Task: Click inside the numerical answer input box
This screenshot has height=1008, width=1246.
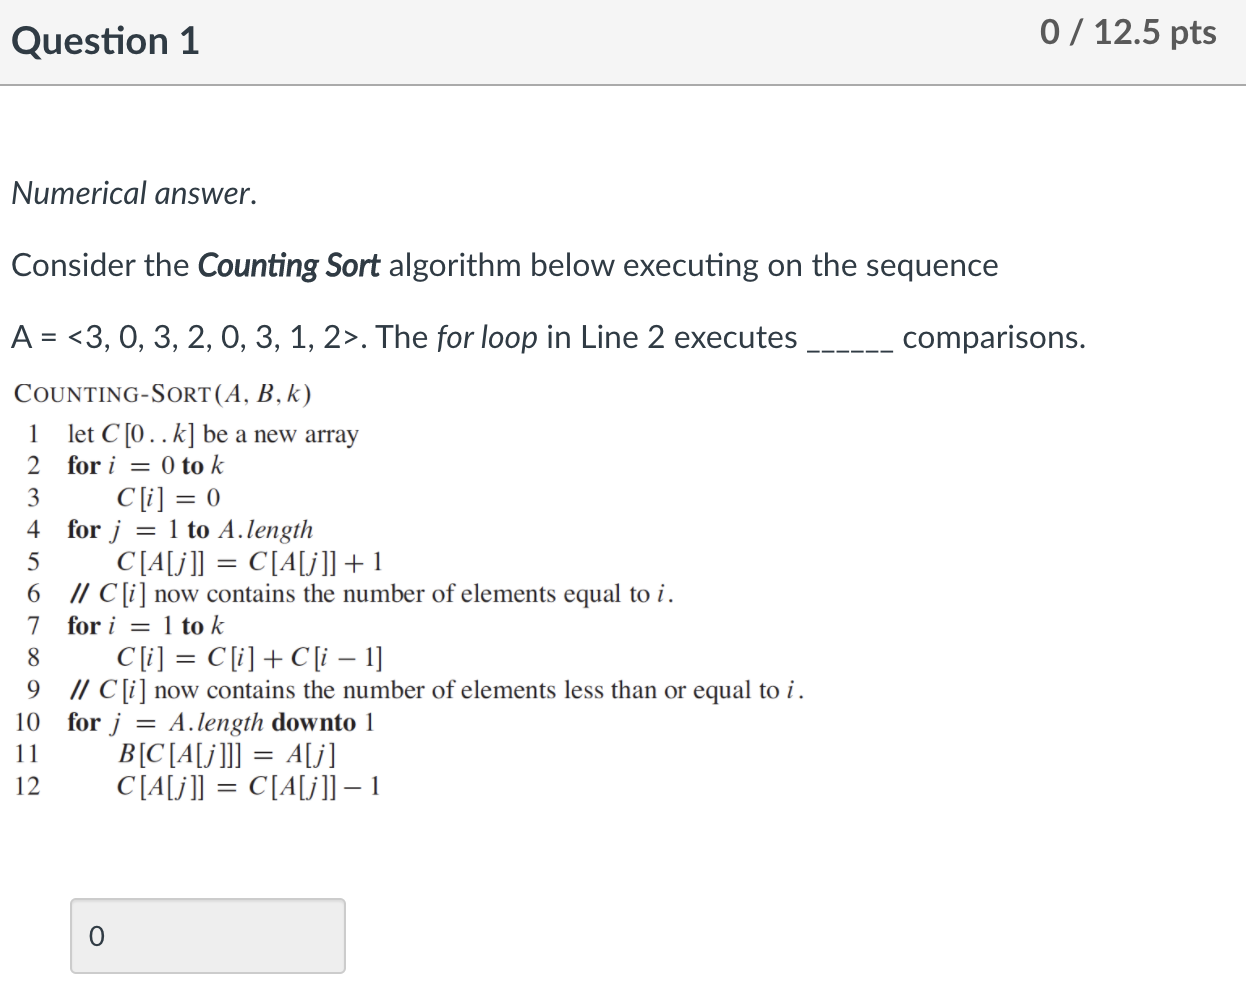Action: coord(207,936)
